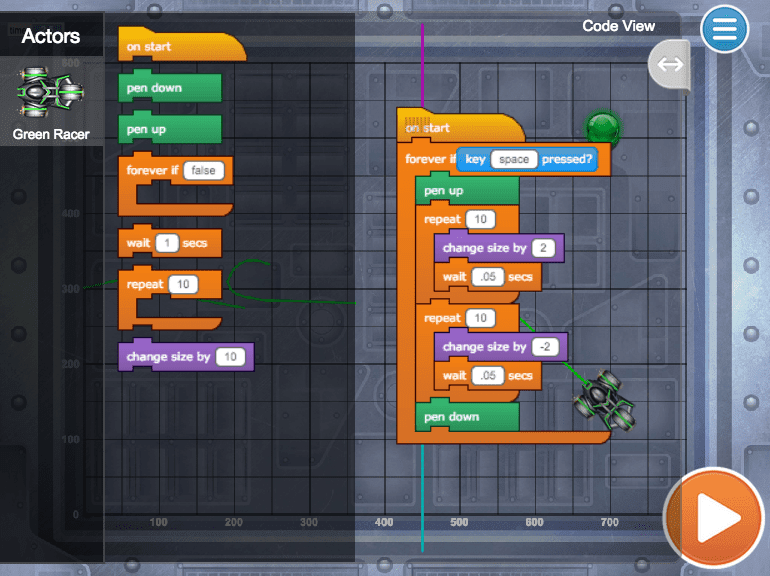Switch to Code View
The height and width of the screenshot is (576, 770).
[x=618, y=26]
